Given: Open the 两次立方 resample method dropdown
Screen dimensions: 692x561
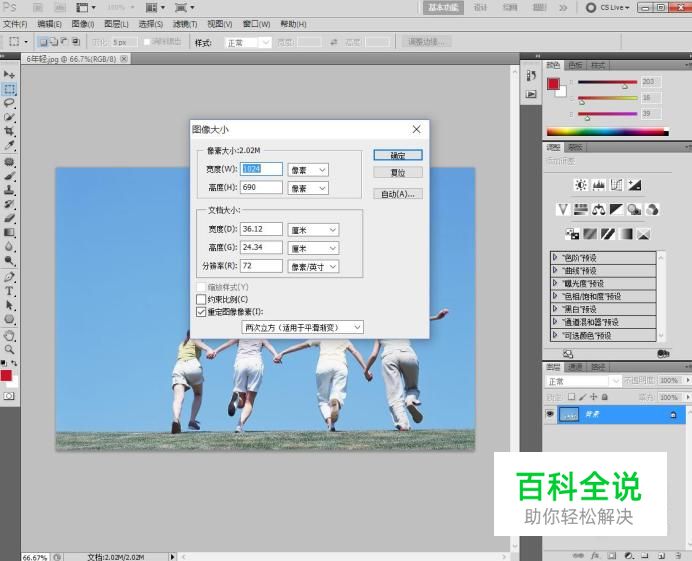Looking at the screenshot, I should tap(303, 328).
